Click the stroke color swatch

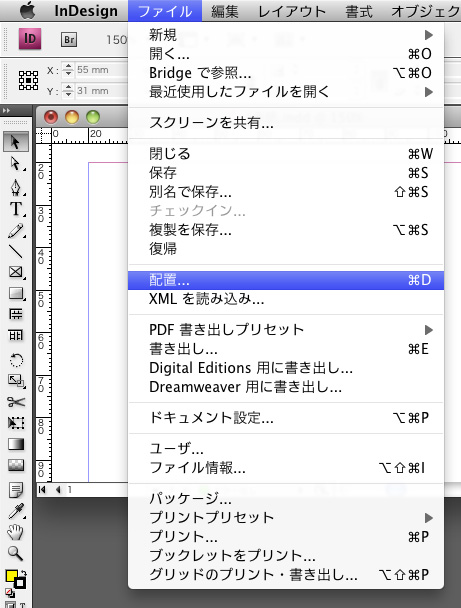click(x=20, y=583)
